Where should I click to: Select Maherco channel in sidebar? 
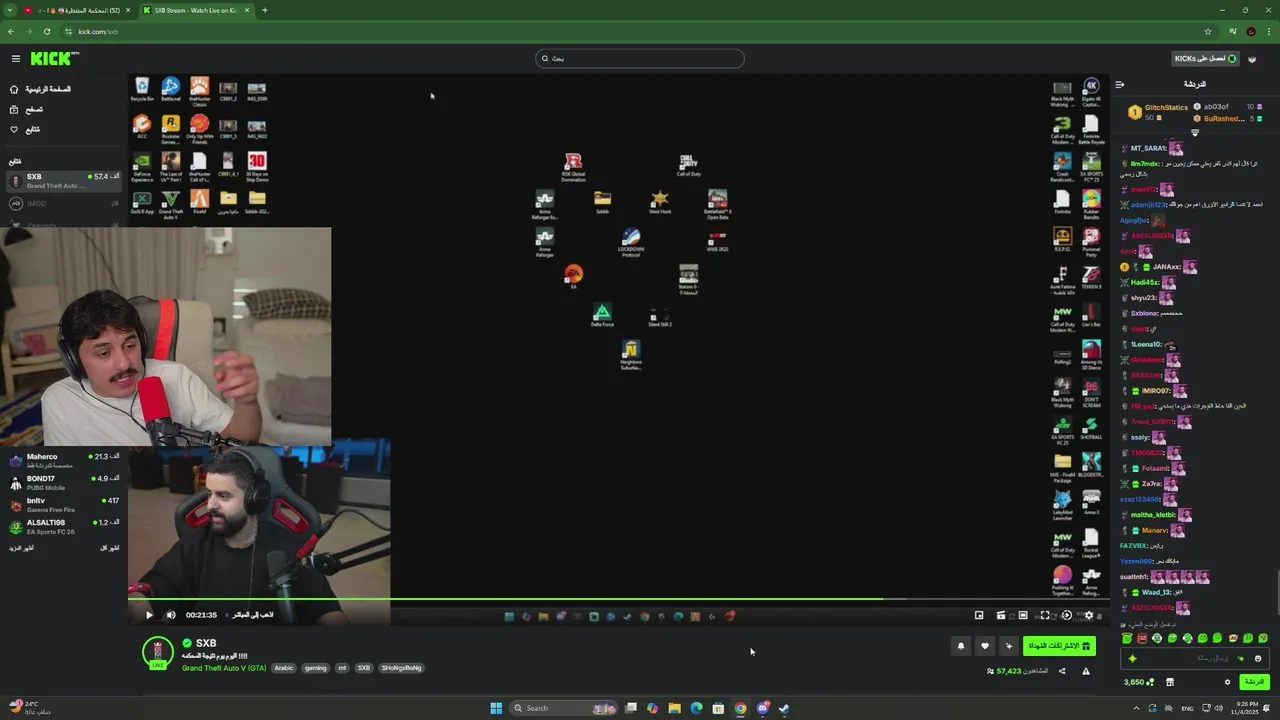(64, 461)
